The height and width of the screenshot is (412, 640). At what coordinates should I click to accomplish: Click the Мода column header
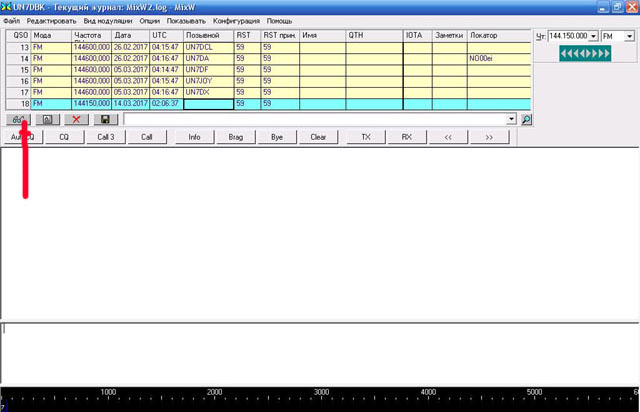click(x=51, y=36)
